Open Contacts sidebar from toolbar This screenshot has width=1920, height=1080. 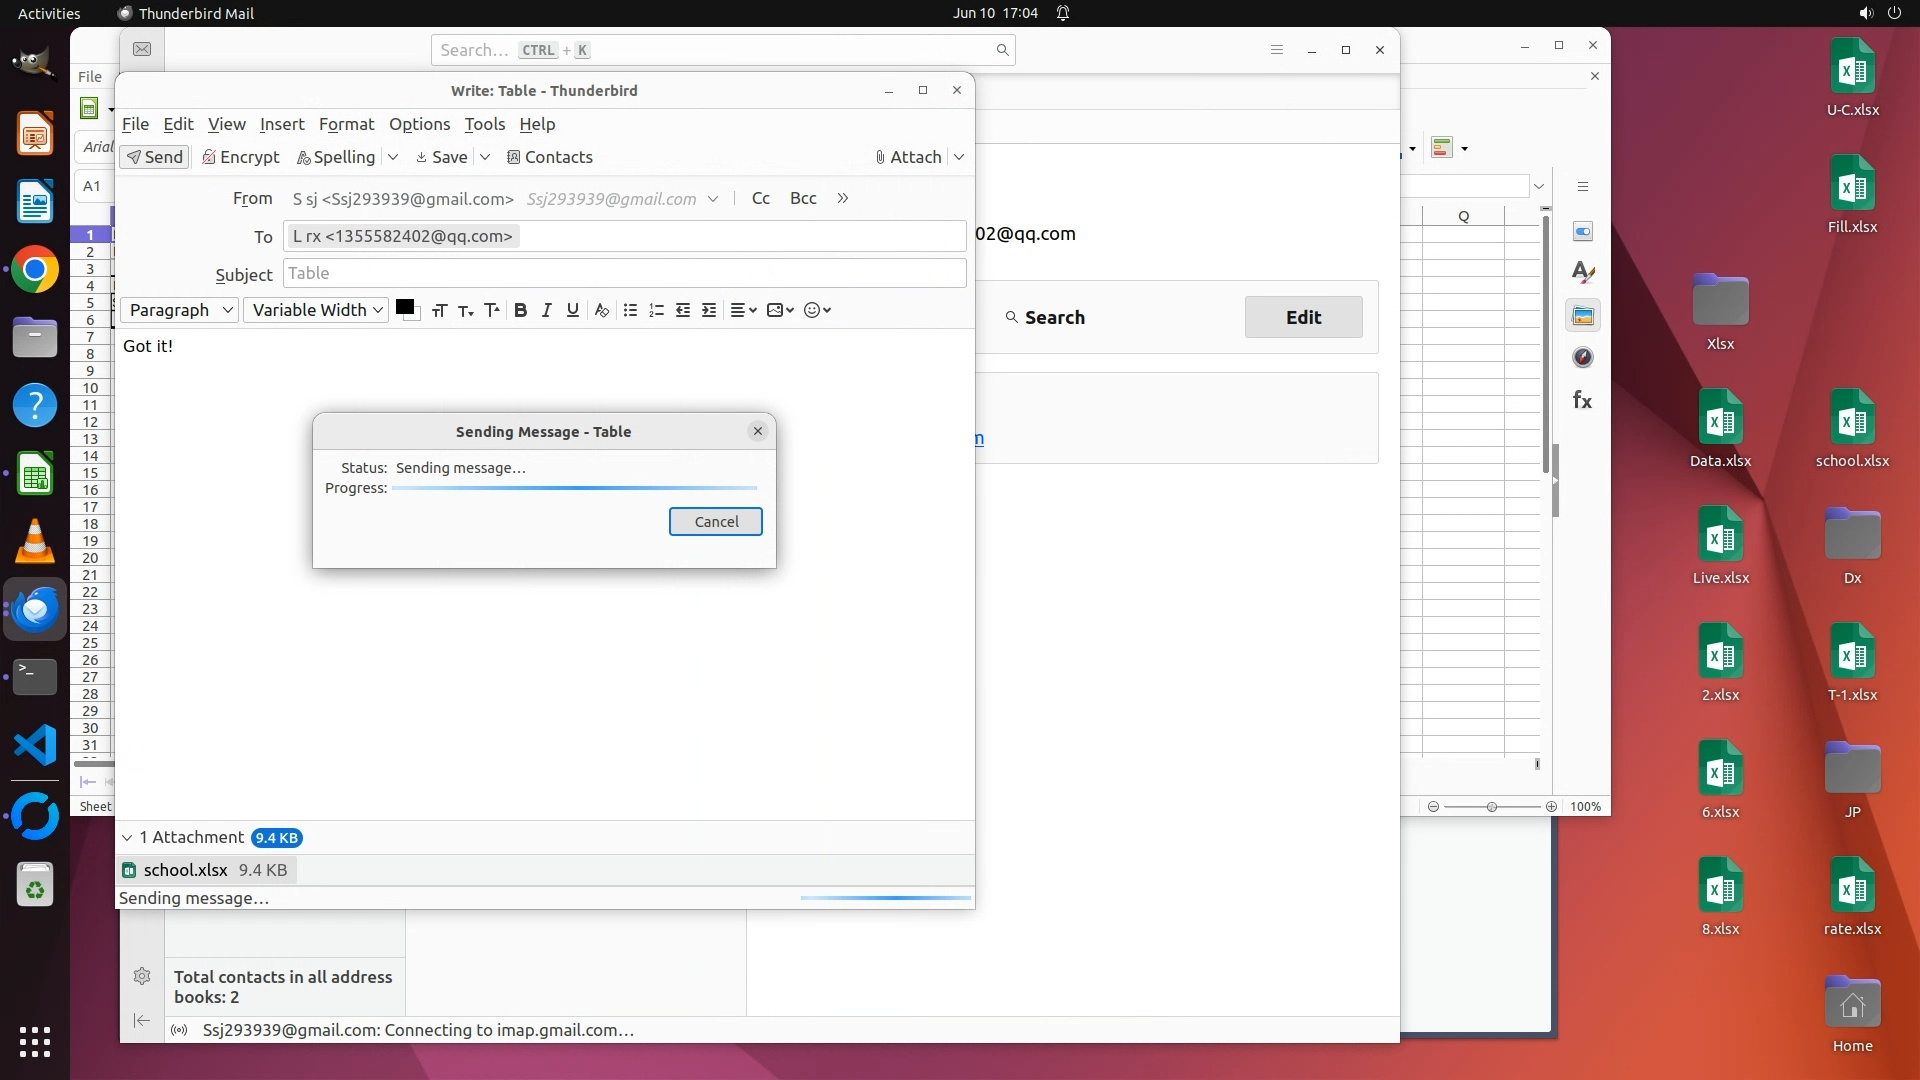point(549,157)
